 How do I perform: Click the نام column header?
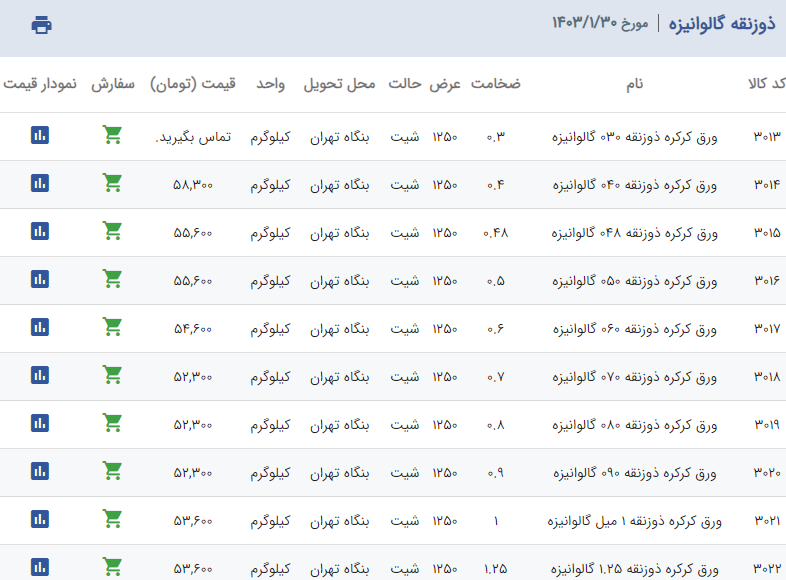pyautogui.click(x=634, y=85)
